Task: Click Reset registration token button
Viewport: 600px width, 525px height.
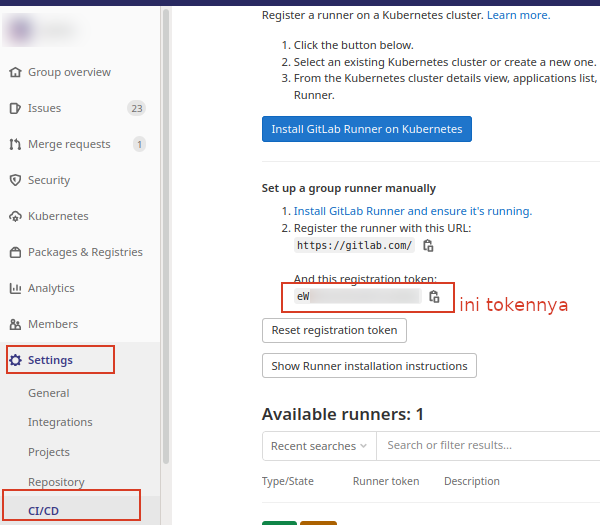Action: click(334, 330)
